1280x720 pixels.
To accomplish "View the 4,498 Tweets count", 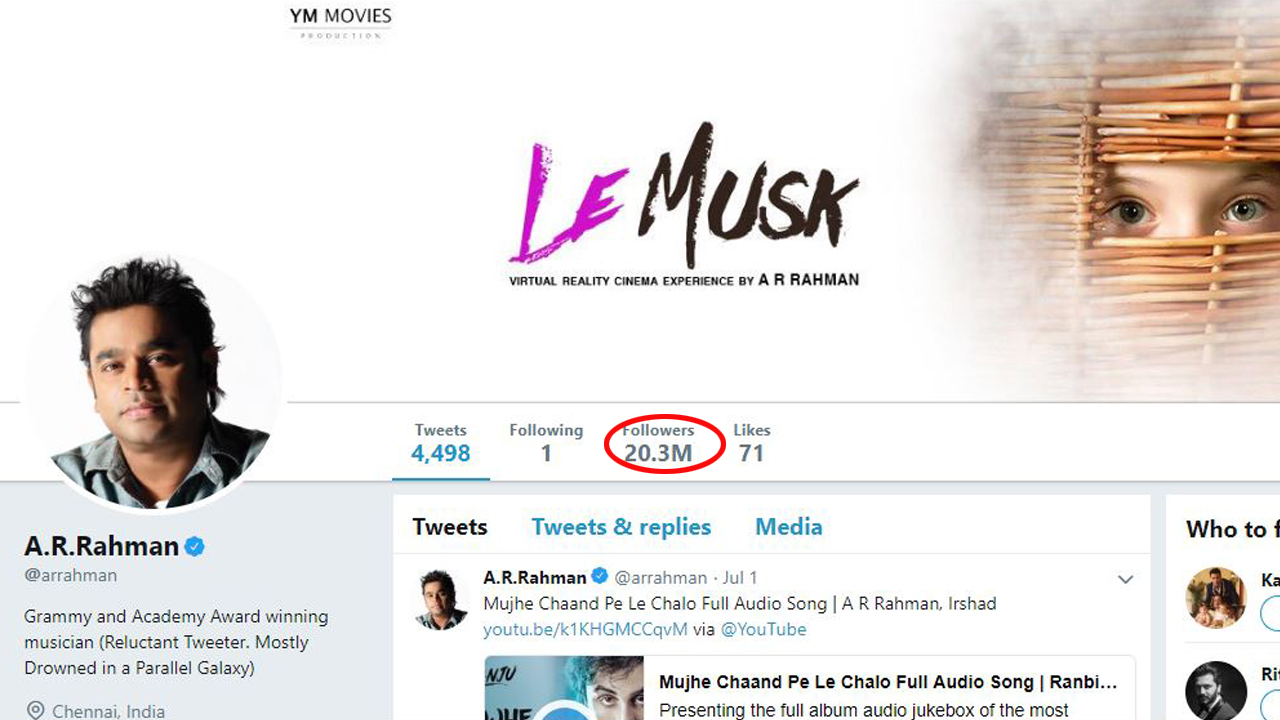I will [x=441, y=443].
